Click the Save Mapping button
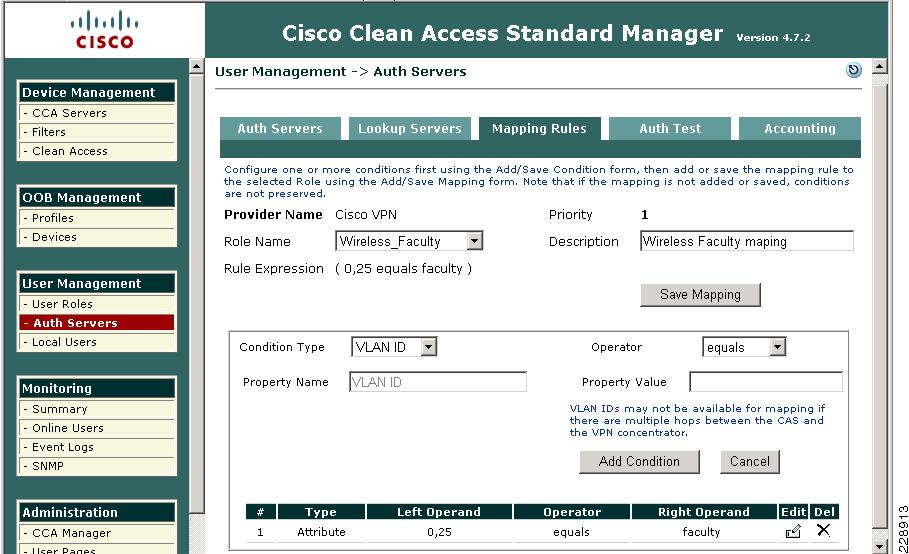The width and height of the screenshot is (909, 554). coord(700,294)
